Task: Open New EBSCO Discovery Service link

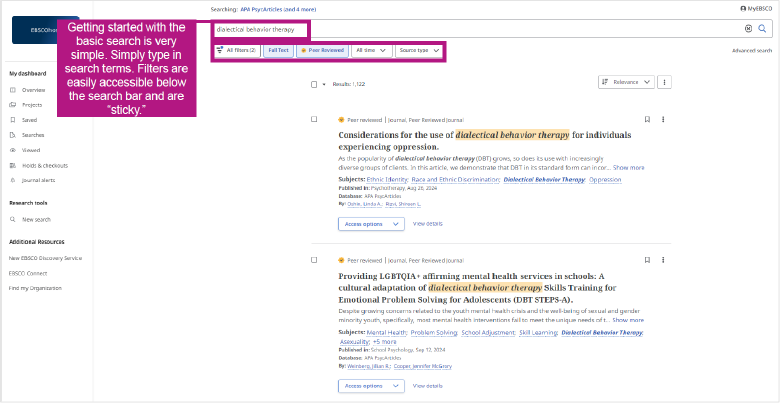Action: click(45, 258)
